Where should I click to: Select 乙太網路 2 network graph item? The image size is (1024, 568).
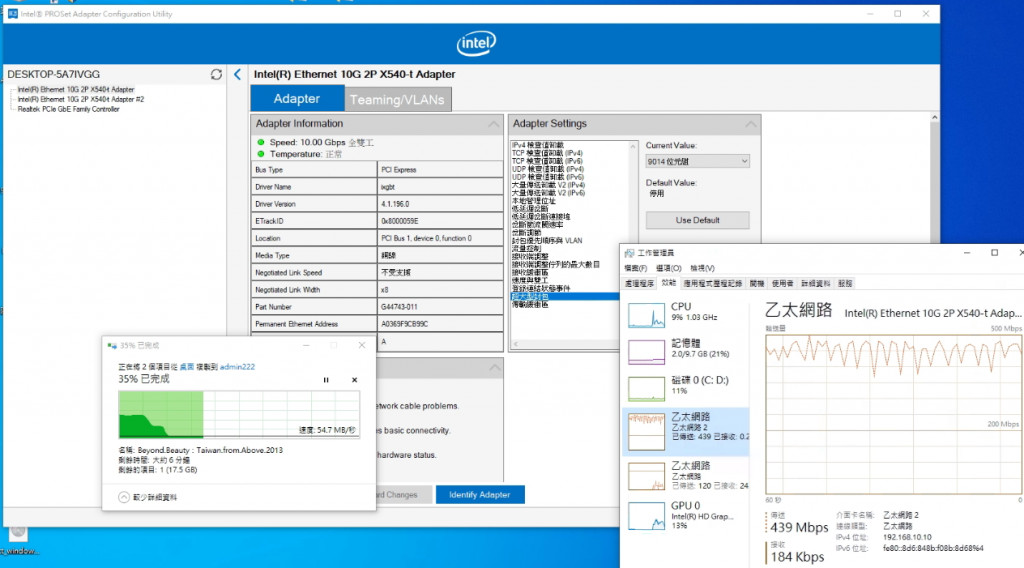[686, 432]
